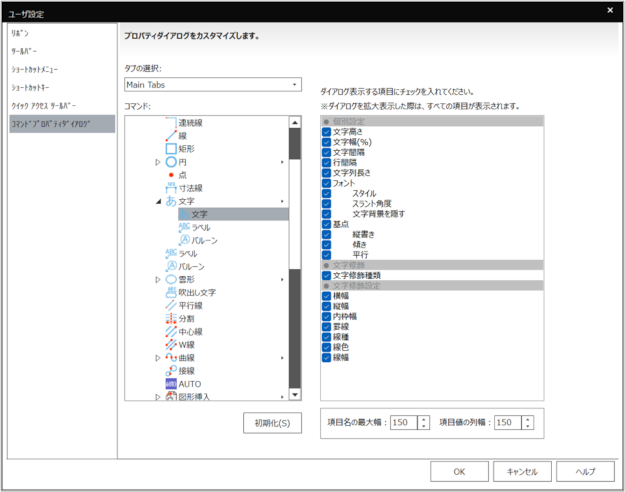Click the command list vertical scrollbar
This screenshot has width=625, height=492.
pyautogui.click(x=295, y=260)
